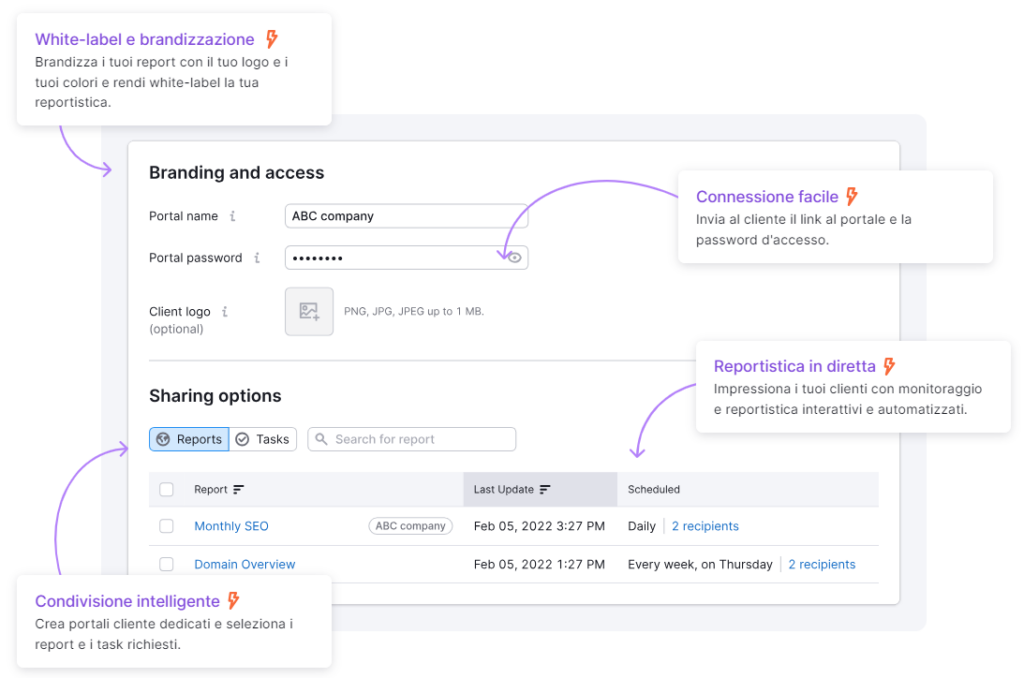1024x678 pixels.
Task: Click the checkmark icon on the Tasks tab
Action: [240, 439]
